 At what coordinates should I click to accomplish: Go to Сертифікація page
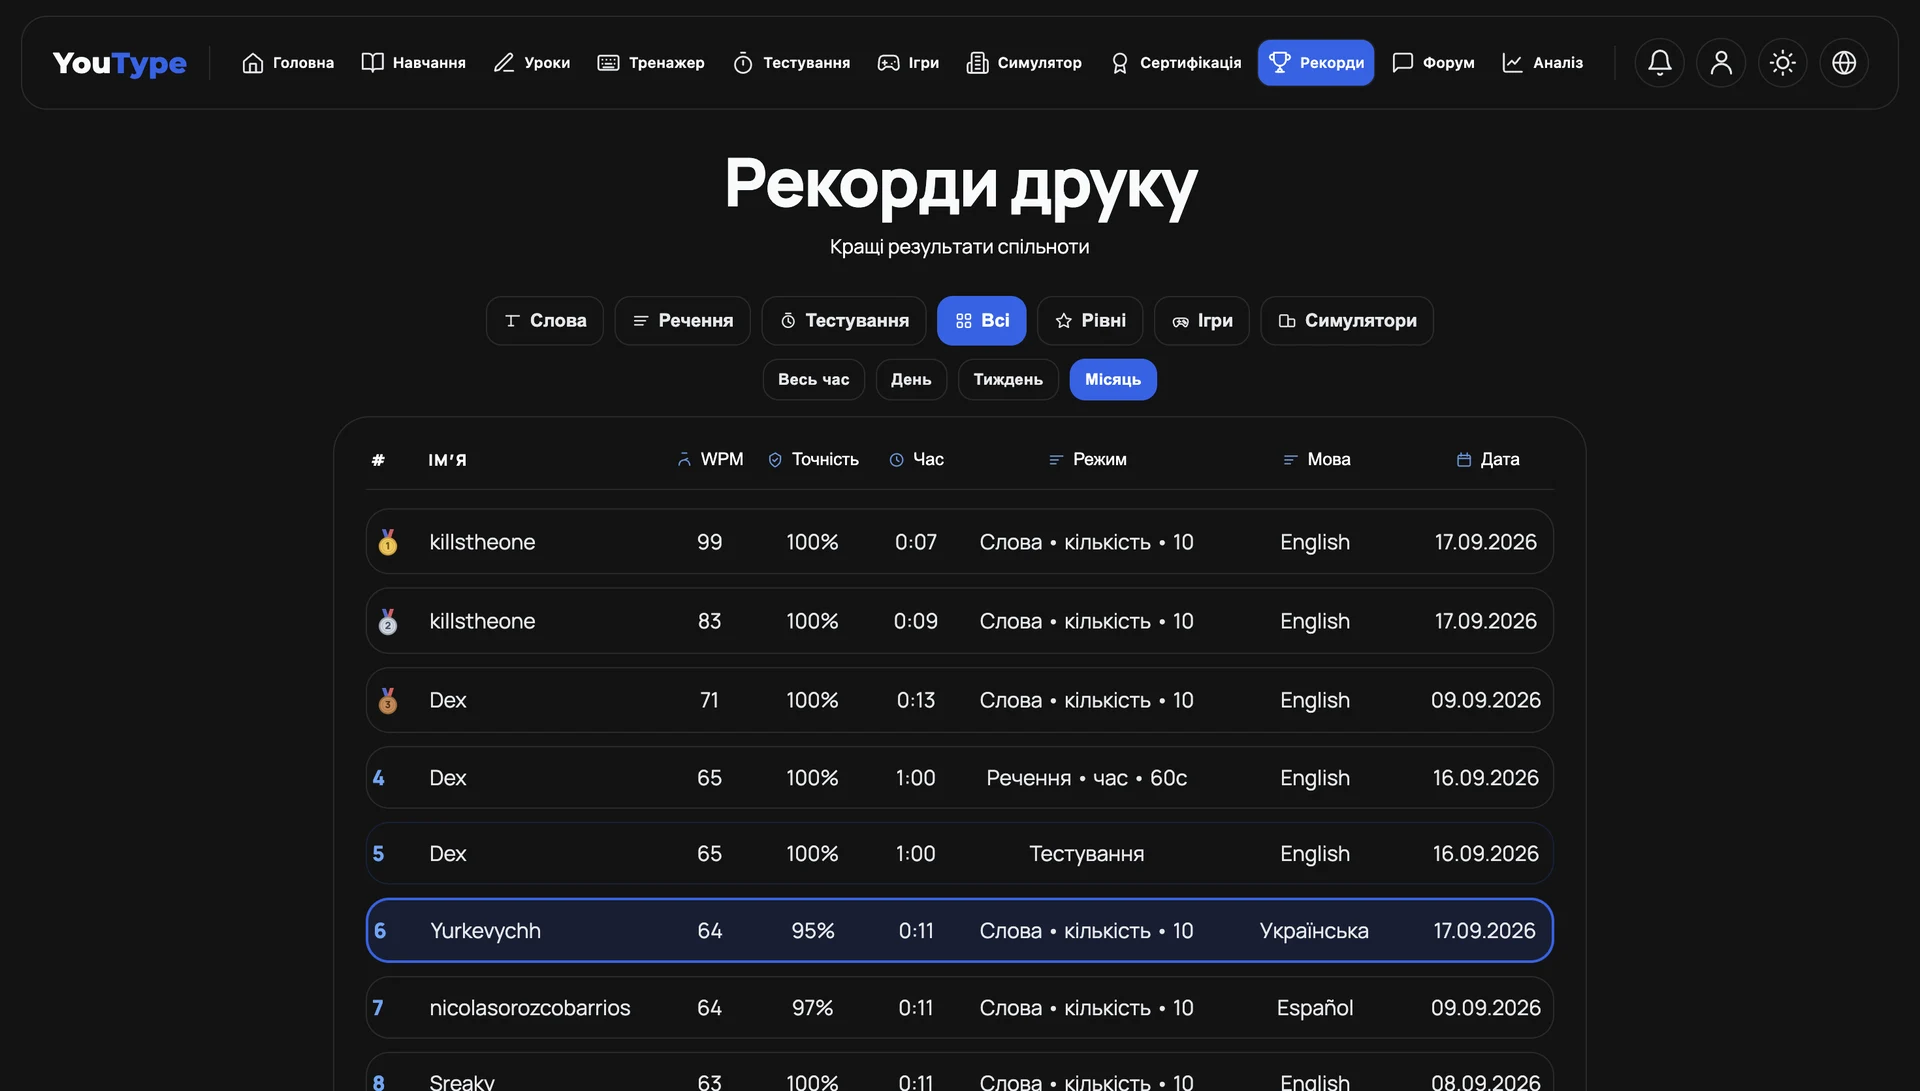click(x=1175, y=63)
